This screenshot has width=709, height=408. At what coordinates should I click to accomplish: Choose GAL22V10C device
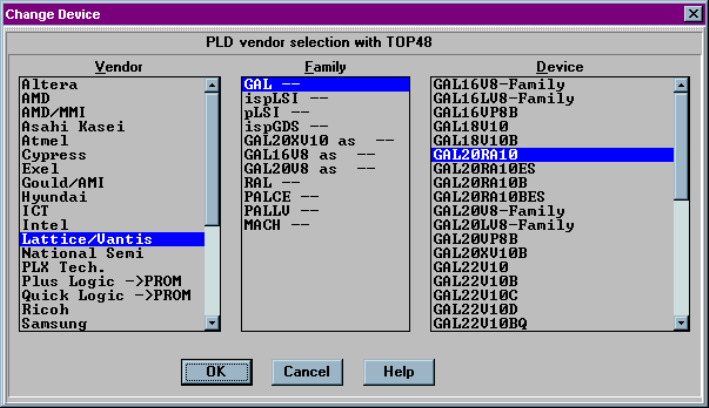pyautogui.click(x=553, y=295)
